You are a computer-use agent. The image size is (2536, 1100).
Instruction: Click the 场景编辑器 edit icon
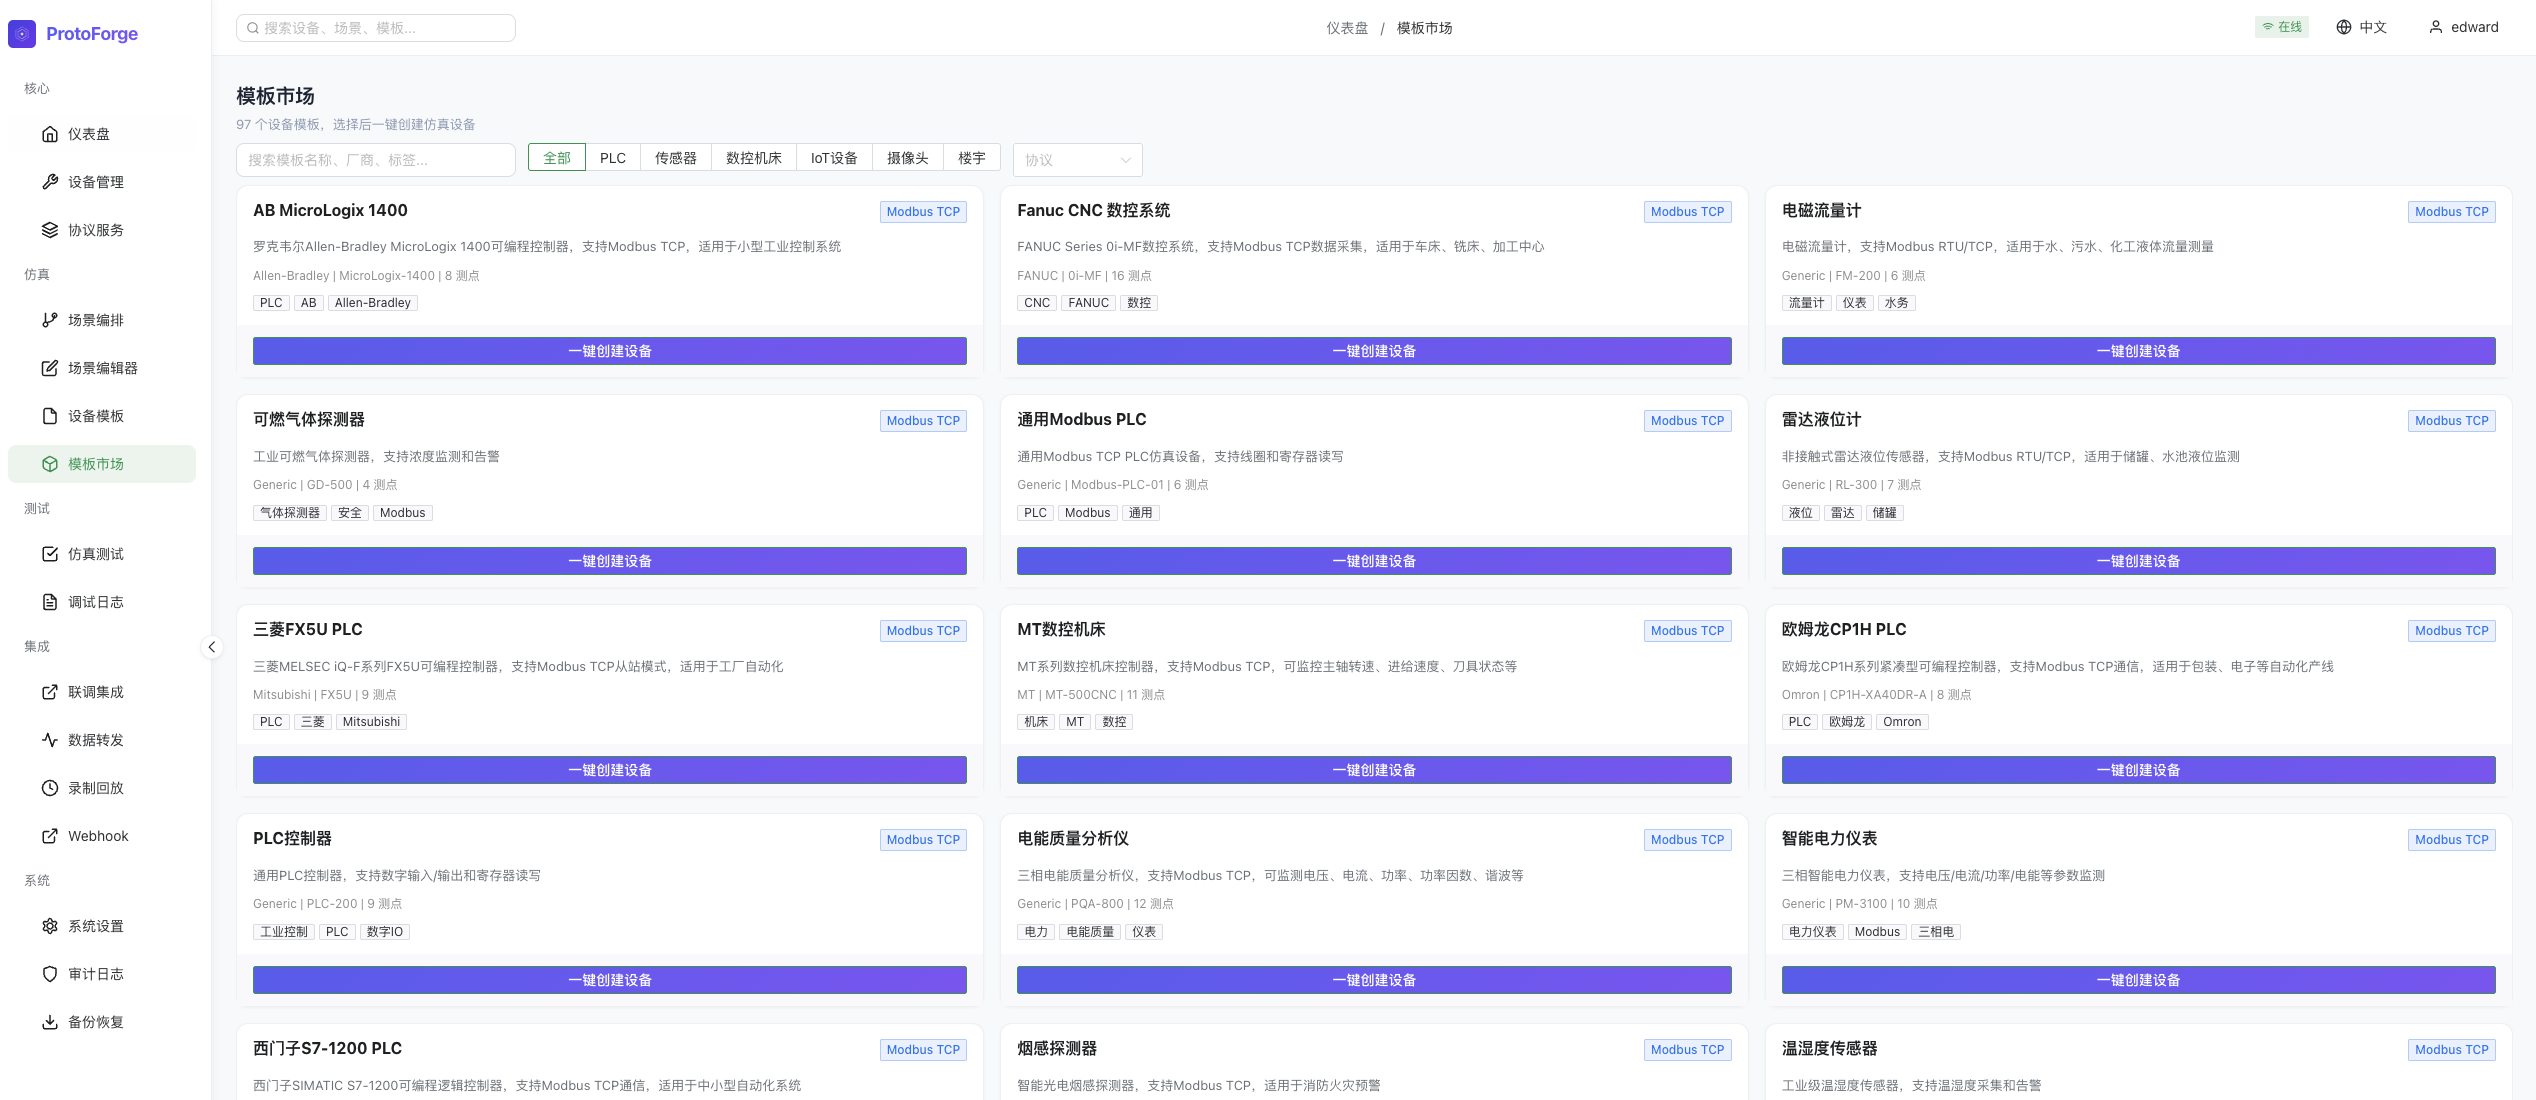pyautogui.click(x=50, y=368)
